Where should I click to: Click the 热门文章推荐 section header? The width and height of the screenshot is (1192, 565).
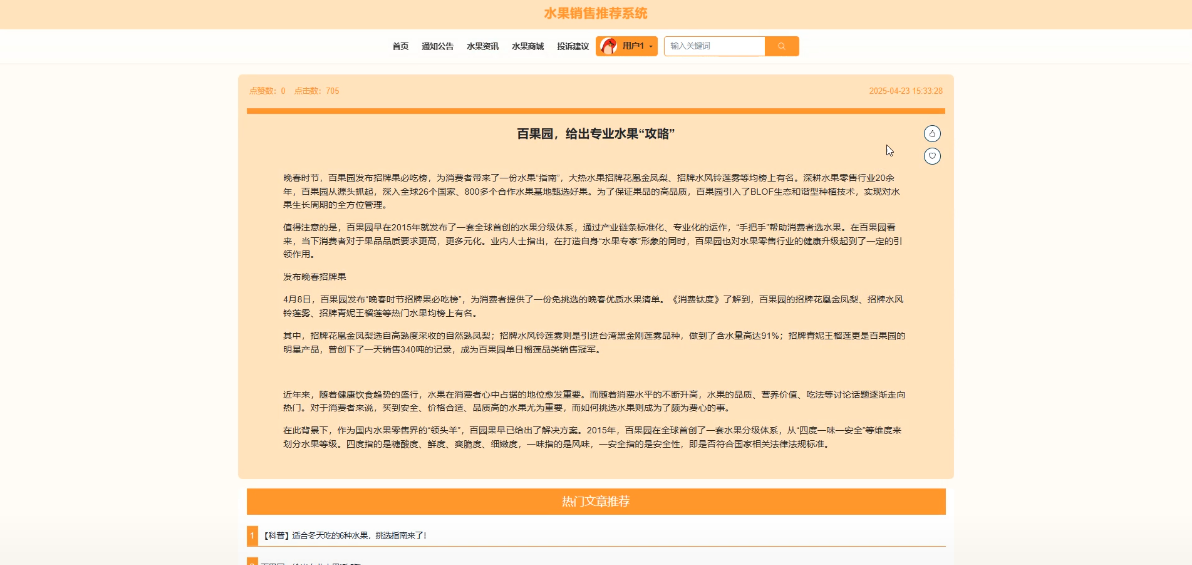tap(596, 502)
